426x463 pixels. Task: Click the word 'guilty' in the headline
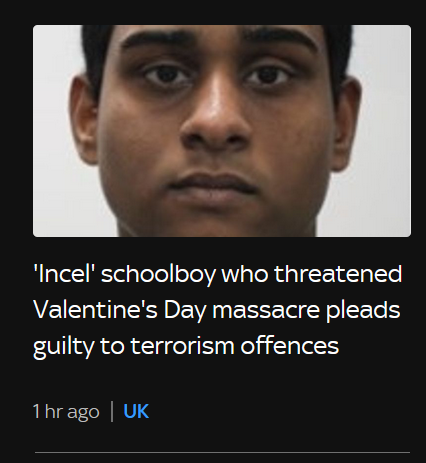click(64, 347)
